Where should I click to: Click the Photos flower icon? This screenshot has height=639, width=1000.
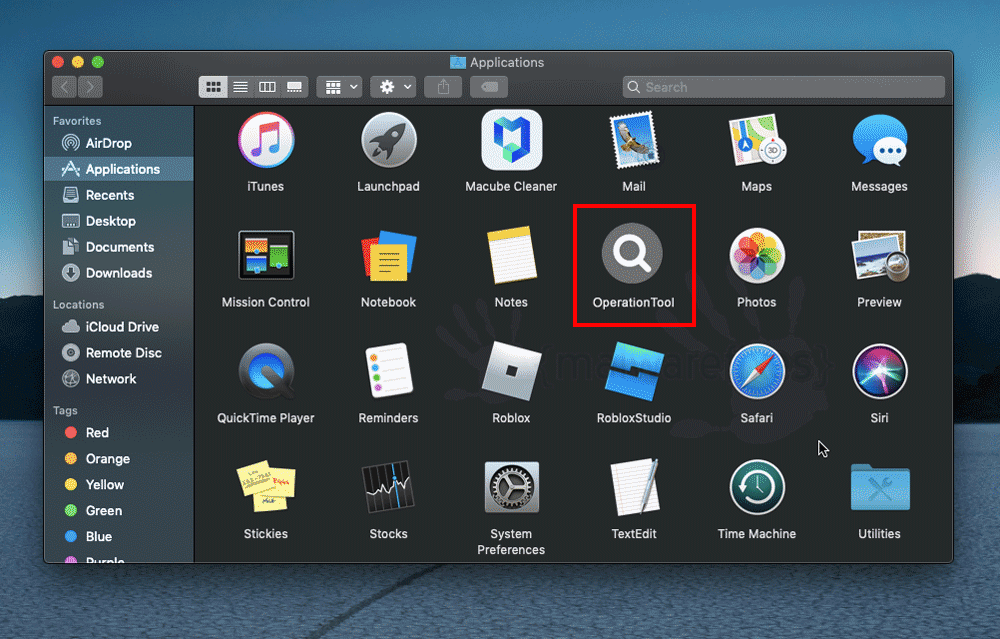click(x=757, y=255)
